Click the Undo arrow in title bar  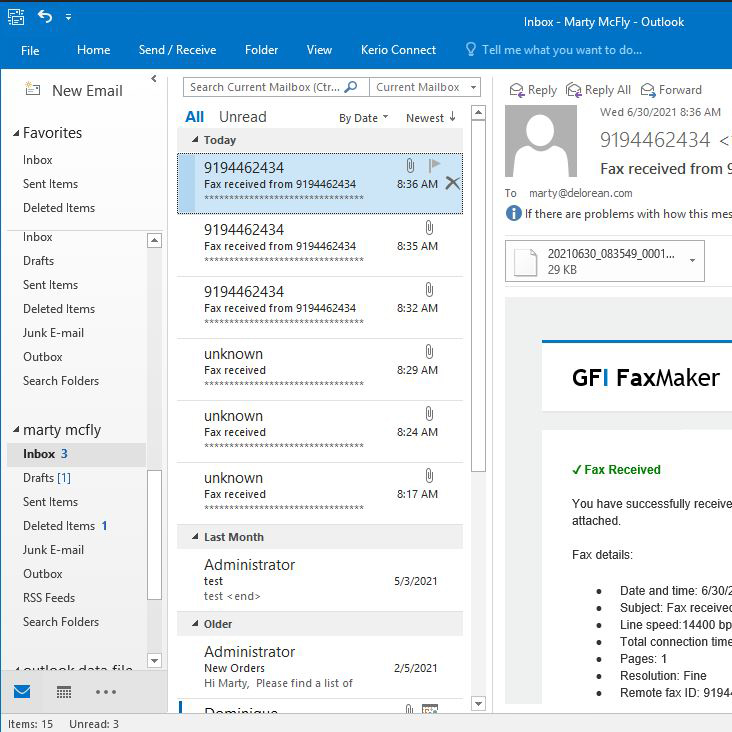pos(45,17)
